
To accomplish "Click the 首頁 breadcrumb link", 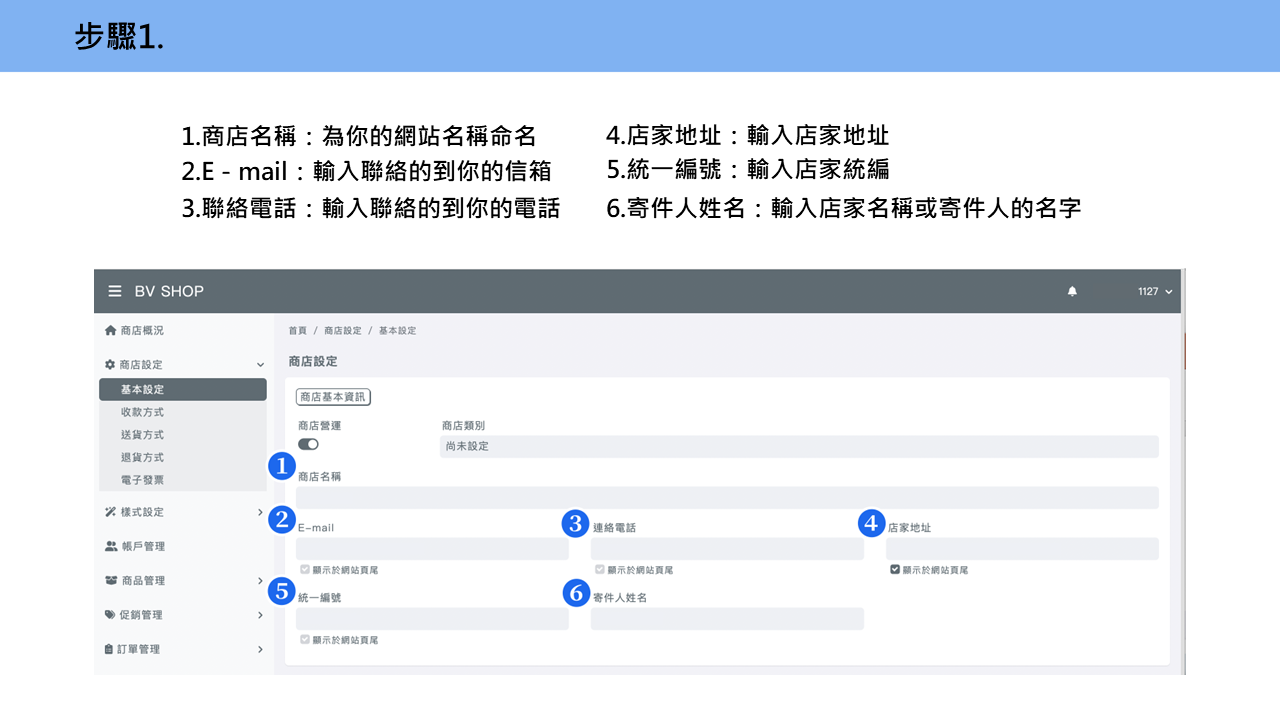I will click(298, 330).
